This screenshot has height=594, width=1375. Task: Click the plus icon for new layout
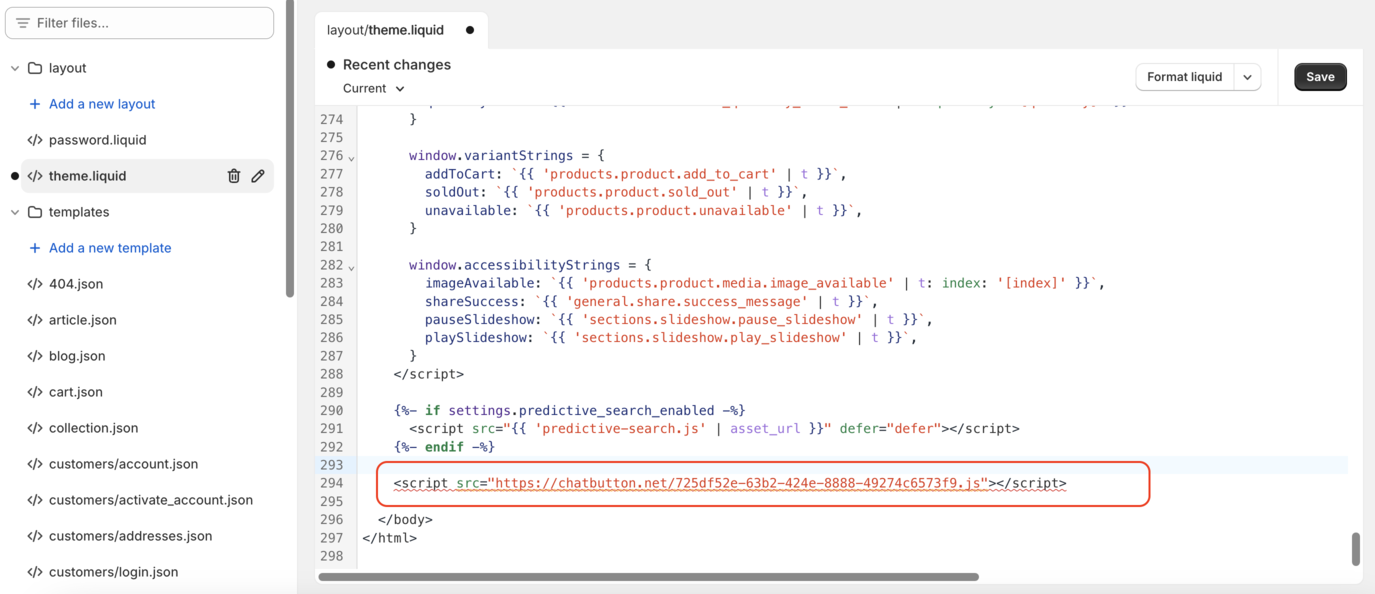click(35, 104)
